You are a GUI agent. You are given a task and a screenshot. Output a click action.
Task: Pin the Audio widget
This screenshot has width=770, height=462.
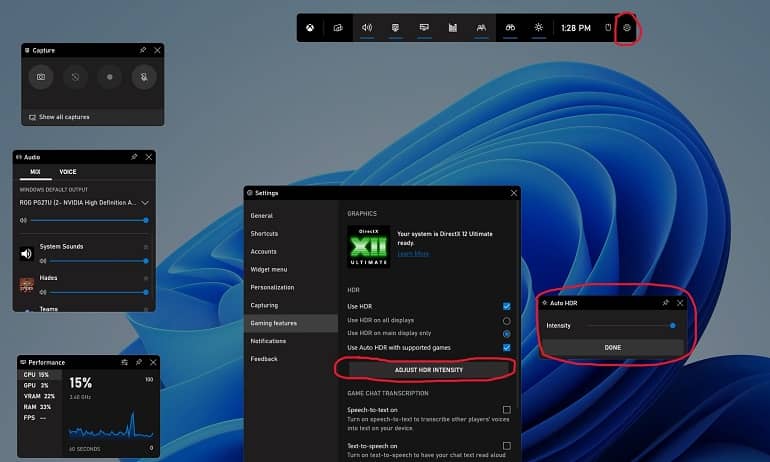coord(134,157)
